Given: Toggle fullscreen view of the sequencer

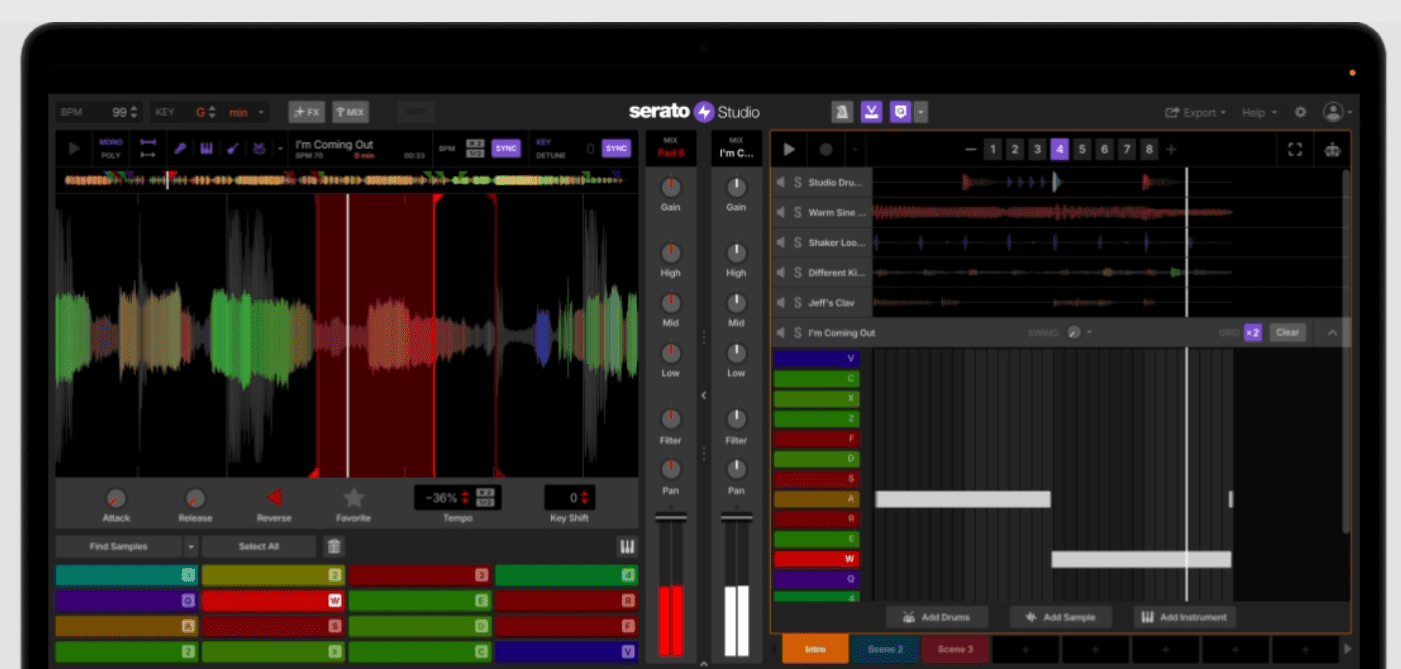Looking at the screenshot, I should (x=1295, y=150).
